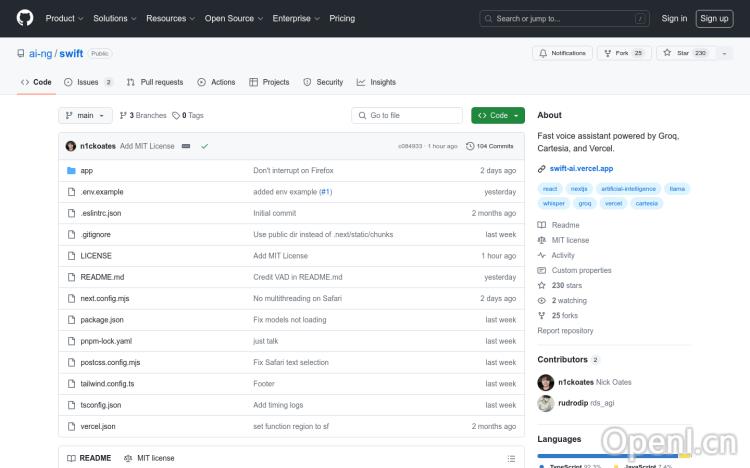Click the Fork repository icon
750x468 pixels.
[x=609, y=53]
